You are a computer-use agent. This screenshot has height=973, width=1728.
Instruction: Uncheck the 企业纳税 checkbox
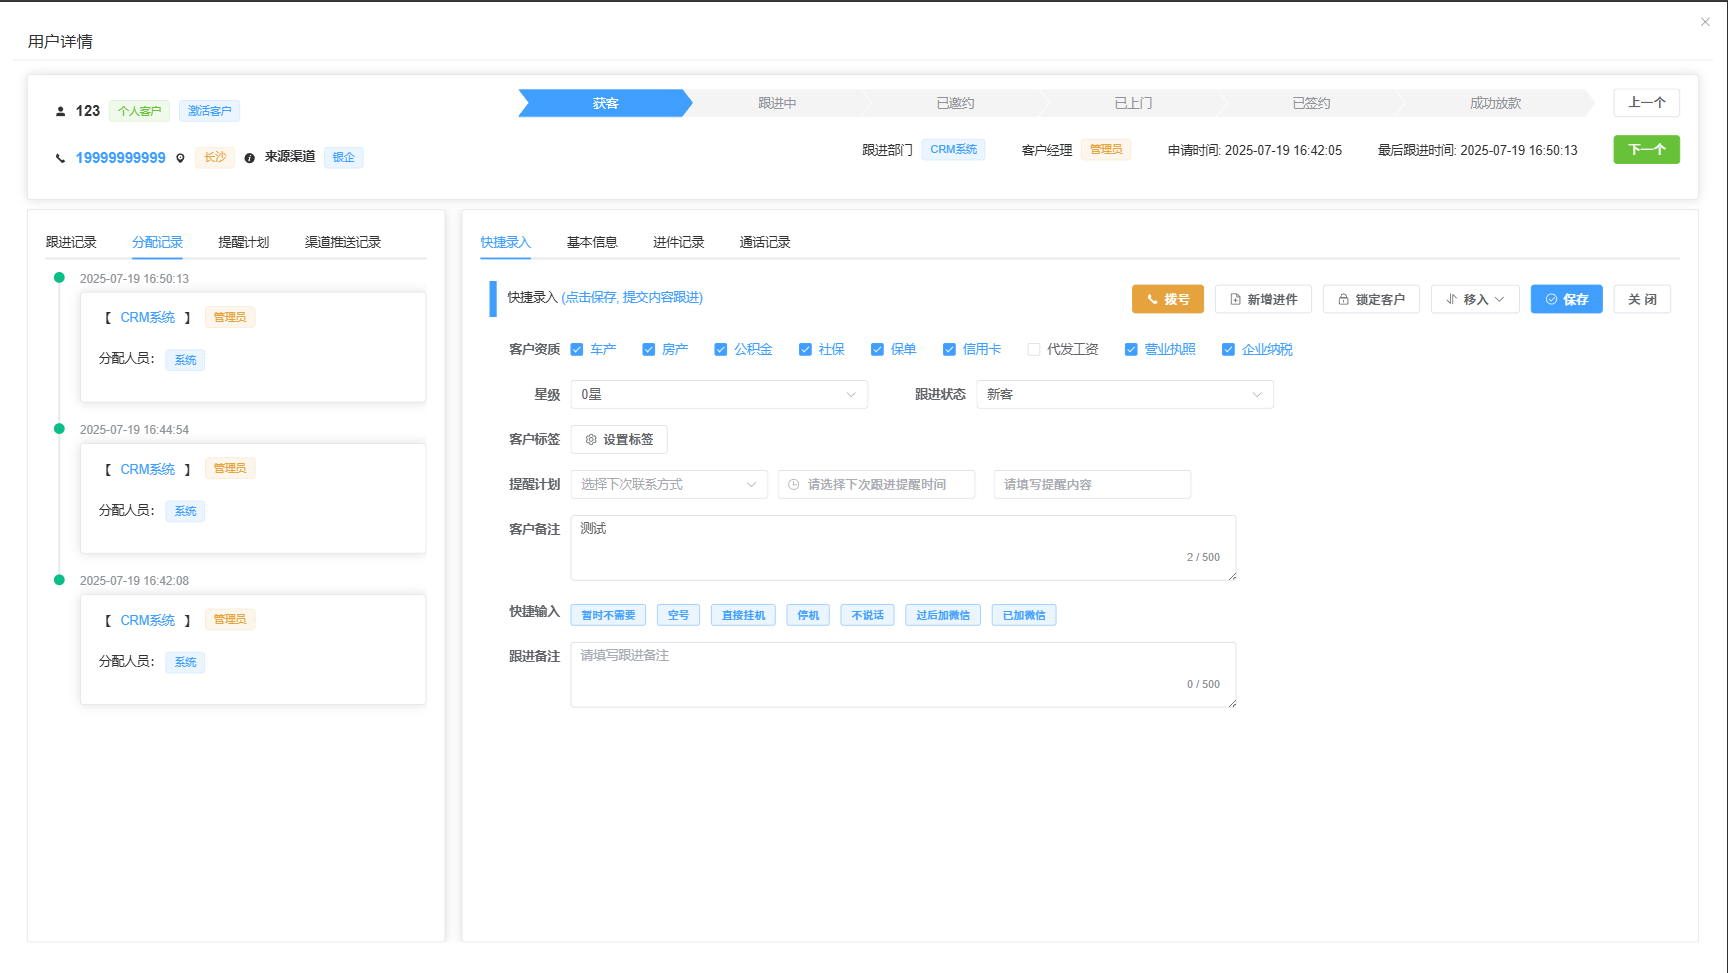1229,349
